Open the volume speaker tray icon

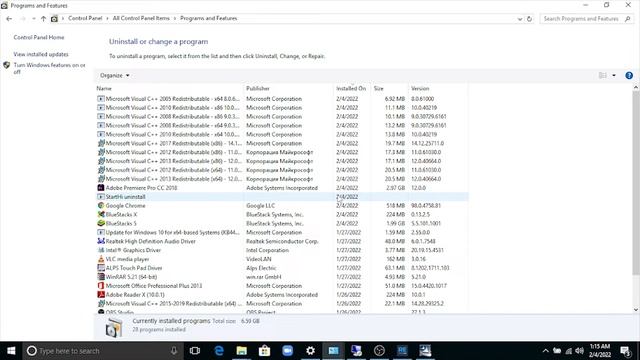tap(580, 351)
